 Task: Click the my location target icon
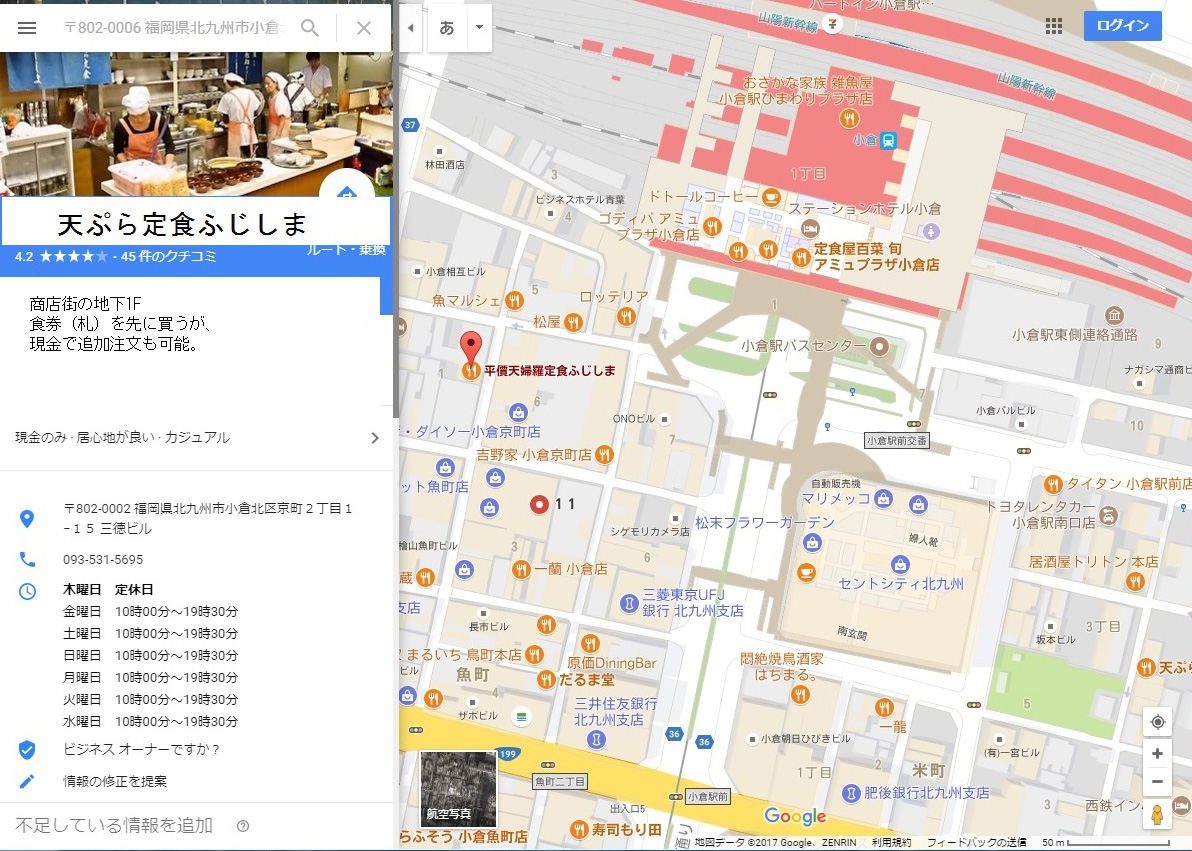[x=1157, y=722]
